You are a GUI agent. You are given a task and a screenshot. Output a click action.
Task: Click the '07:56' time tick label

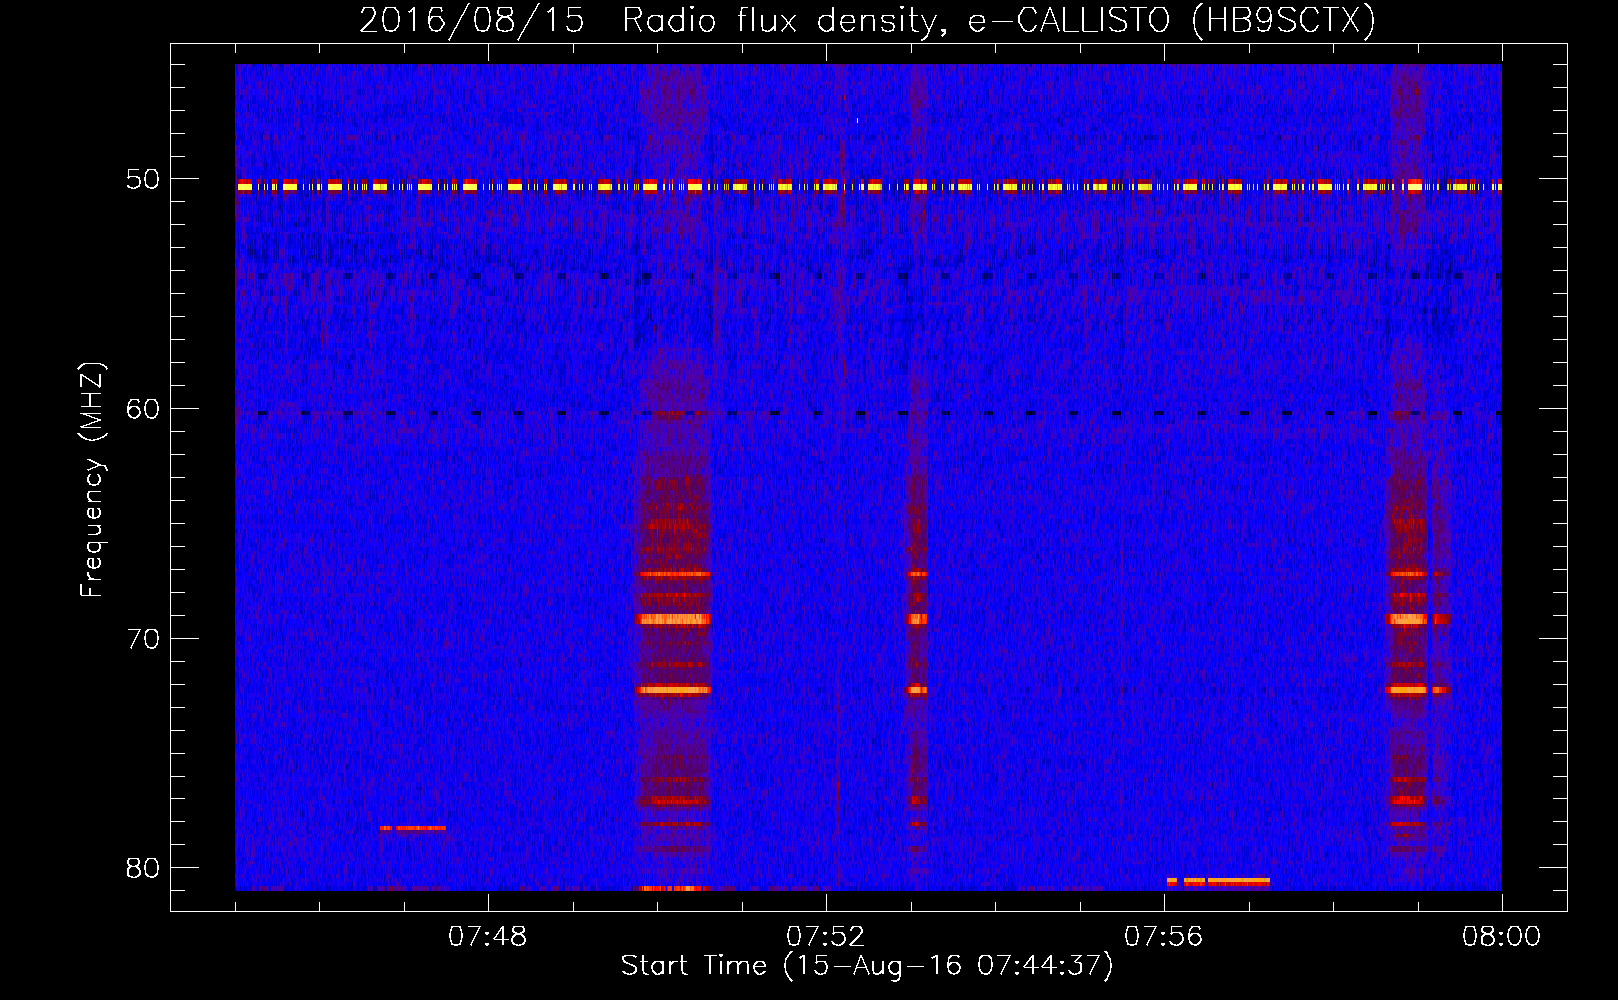[x=1164, y=937]
